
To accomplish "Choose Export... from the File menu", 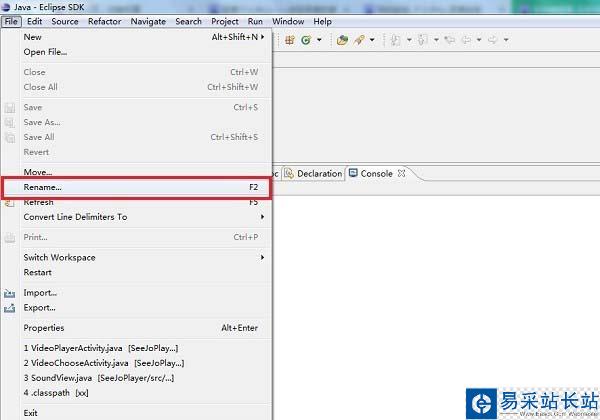I will click(x=136, y=308).
